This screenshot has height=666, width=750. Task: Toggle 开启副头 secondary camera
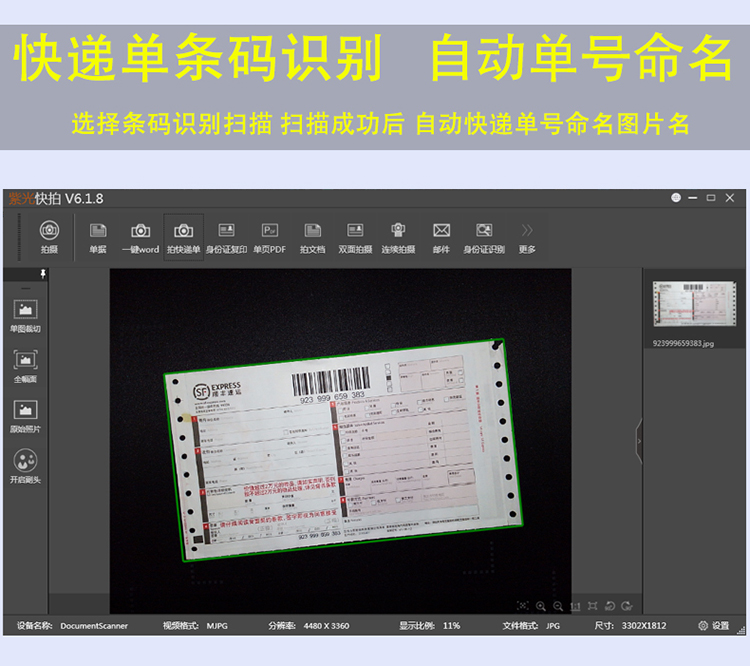click(x=25, y=466)
